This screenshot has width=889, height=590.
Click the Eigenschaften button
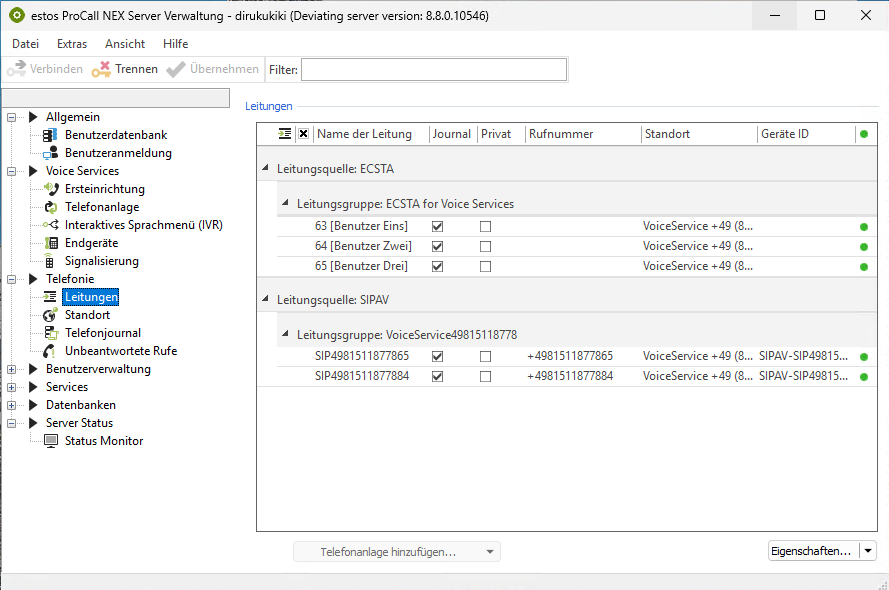811,551
